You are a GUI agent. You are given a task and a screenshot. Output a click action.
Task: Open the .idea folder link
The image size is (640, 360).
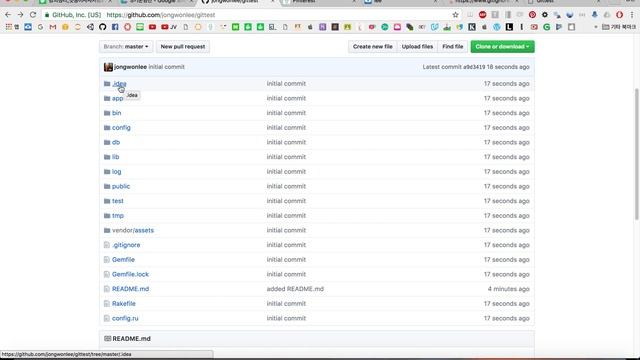click(119, 84)
